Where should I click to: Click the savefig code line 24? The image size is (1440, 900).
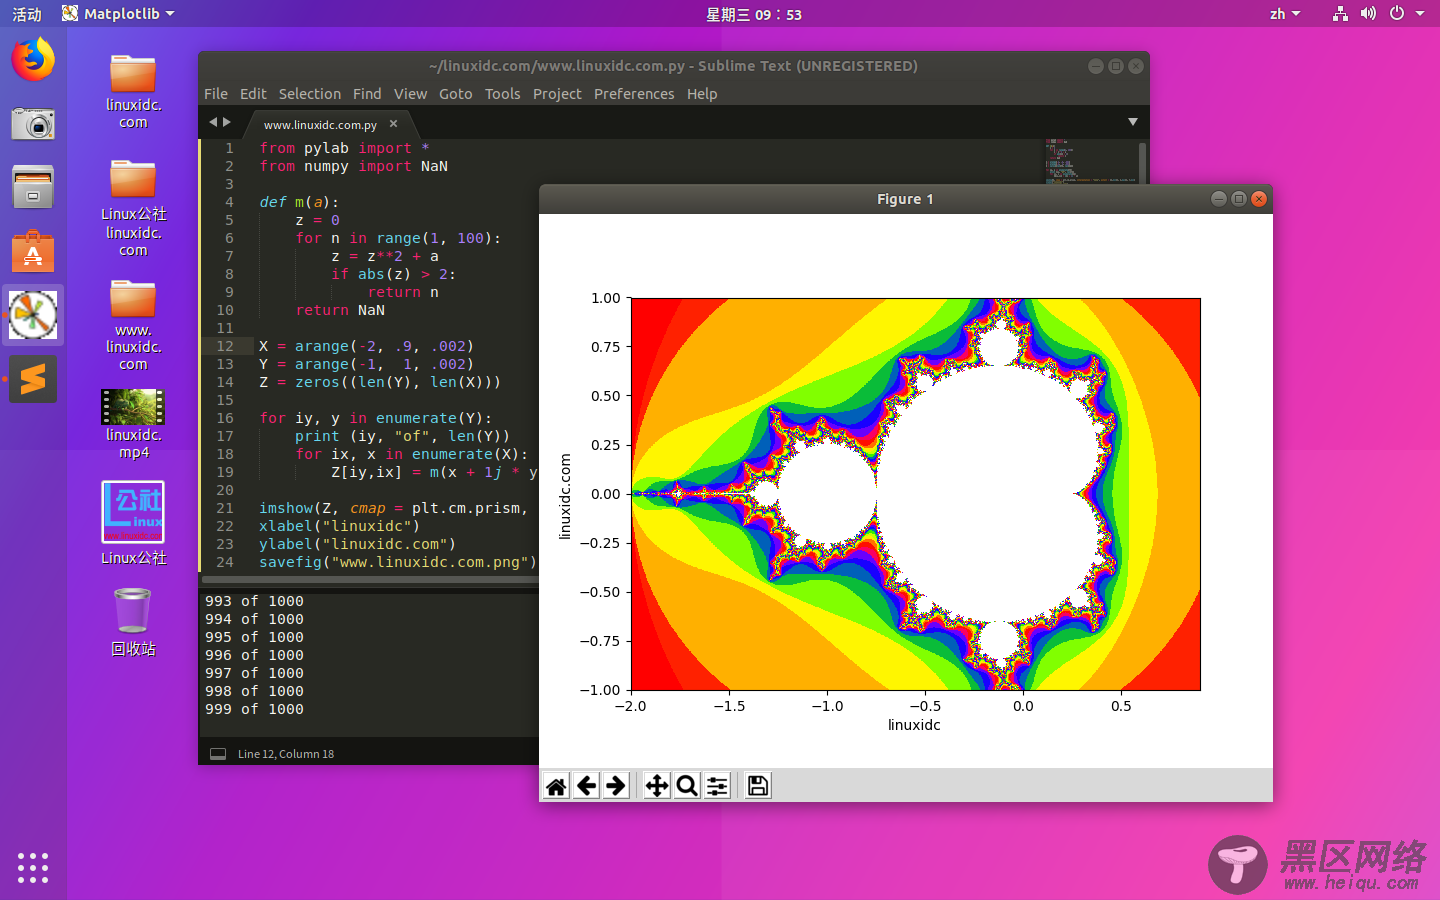point(397,562)
